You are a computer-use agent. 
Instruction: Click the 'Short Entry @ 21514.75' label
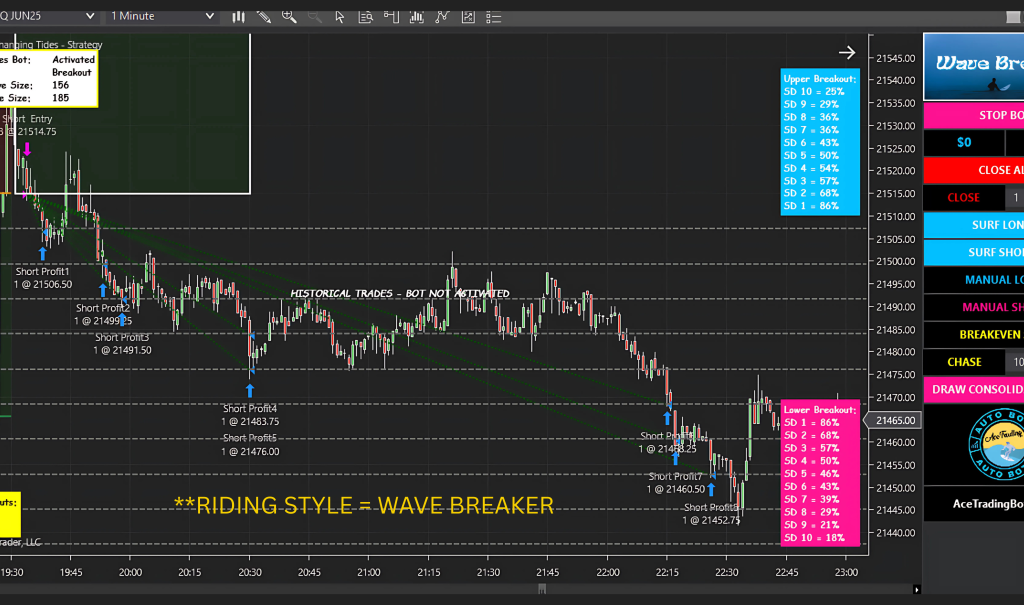28,125
